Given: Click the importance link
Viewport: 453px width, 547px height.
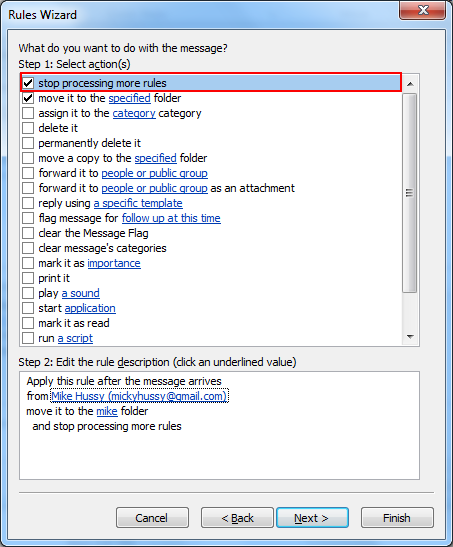Looking at the screenshot, I should [x=114, y=263].
